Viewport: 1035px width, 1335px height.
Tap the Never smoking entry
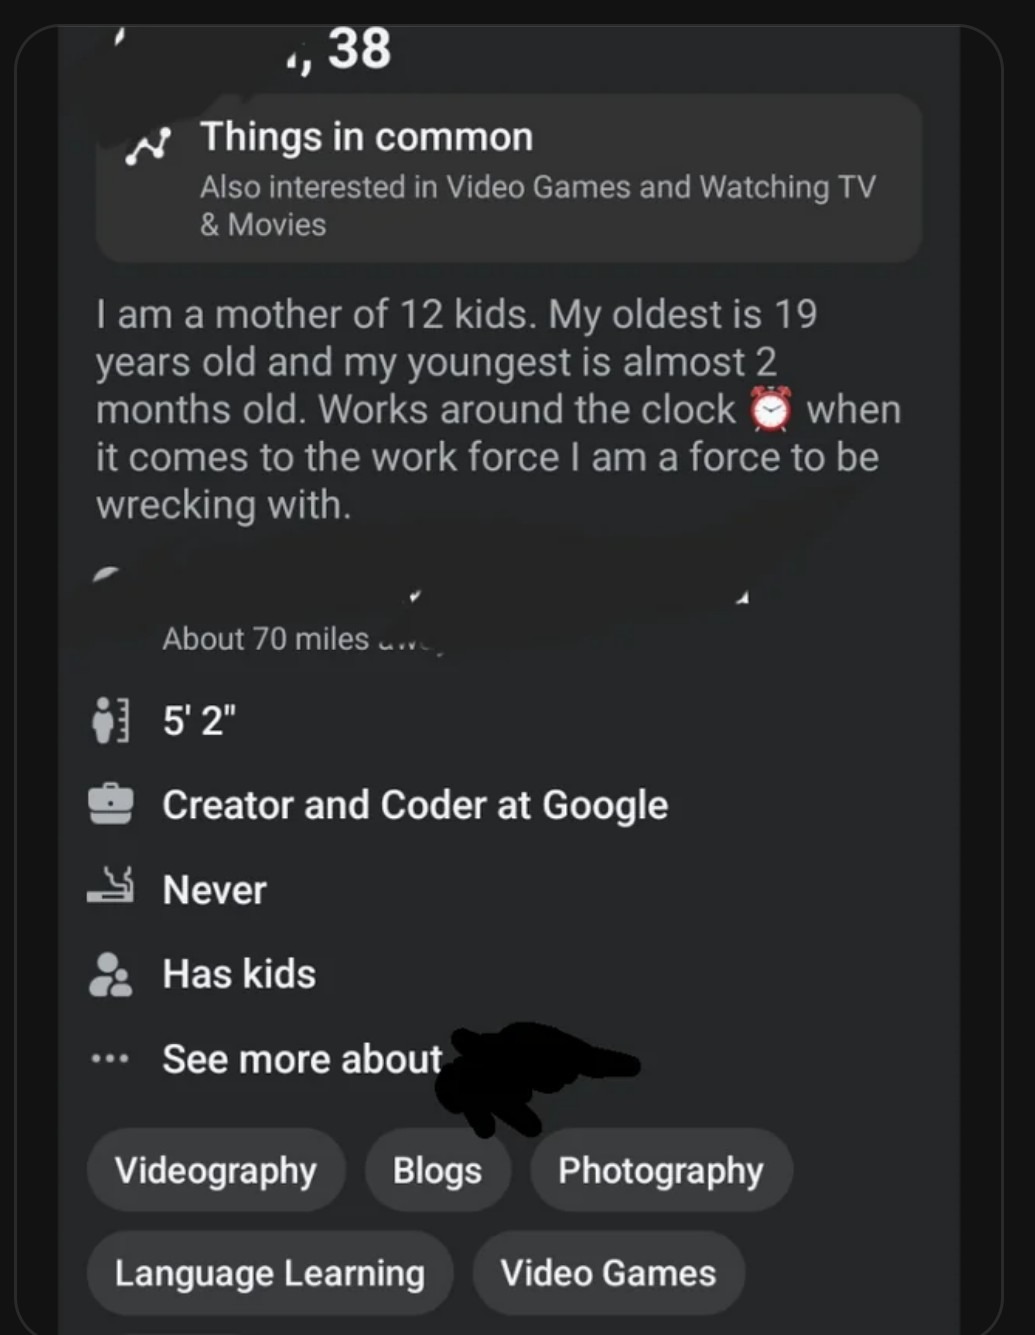coord(214,890)
